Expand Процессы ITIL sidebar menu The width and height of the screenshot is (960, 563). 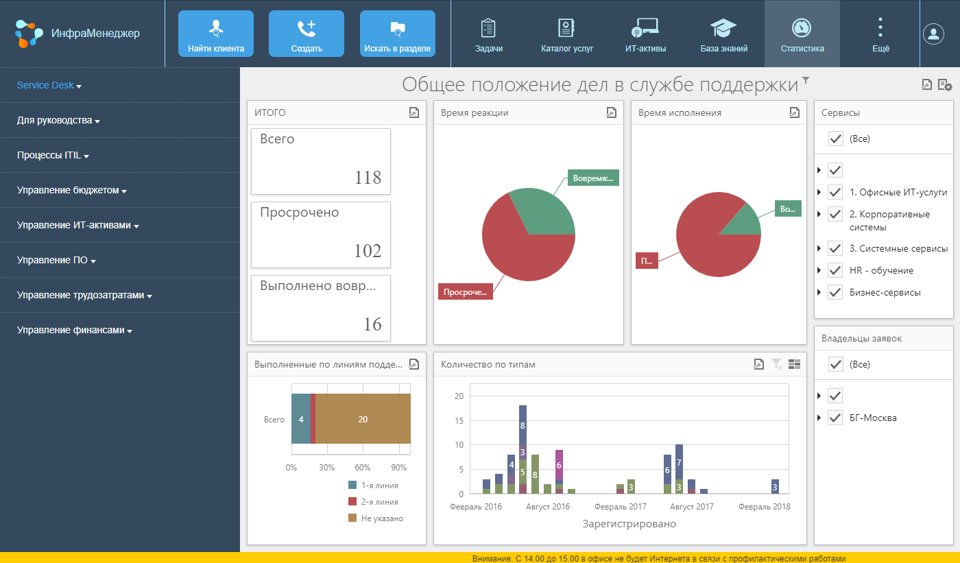point(53,155)
